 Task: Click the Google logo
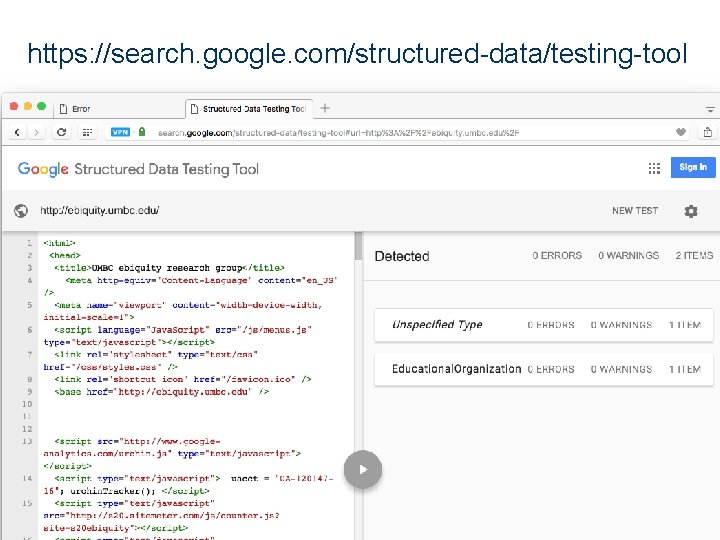pos(43,169)
